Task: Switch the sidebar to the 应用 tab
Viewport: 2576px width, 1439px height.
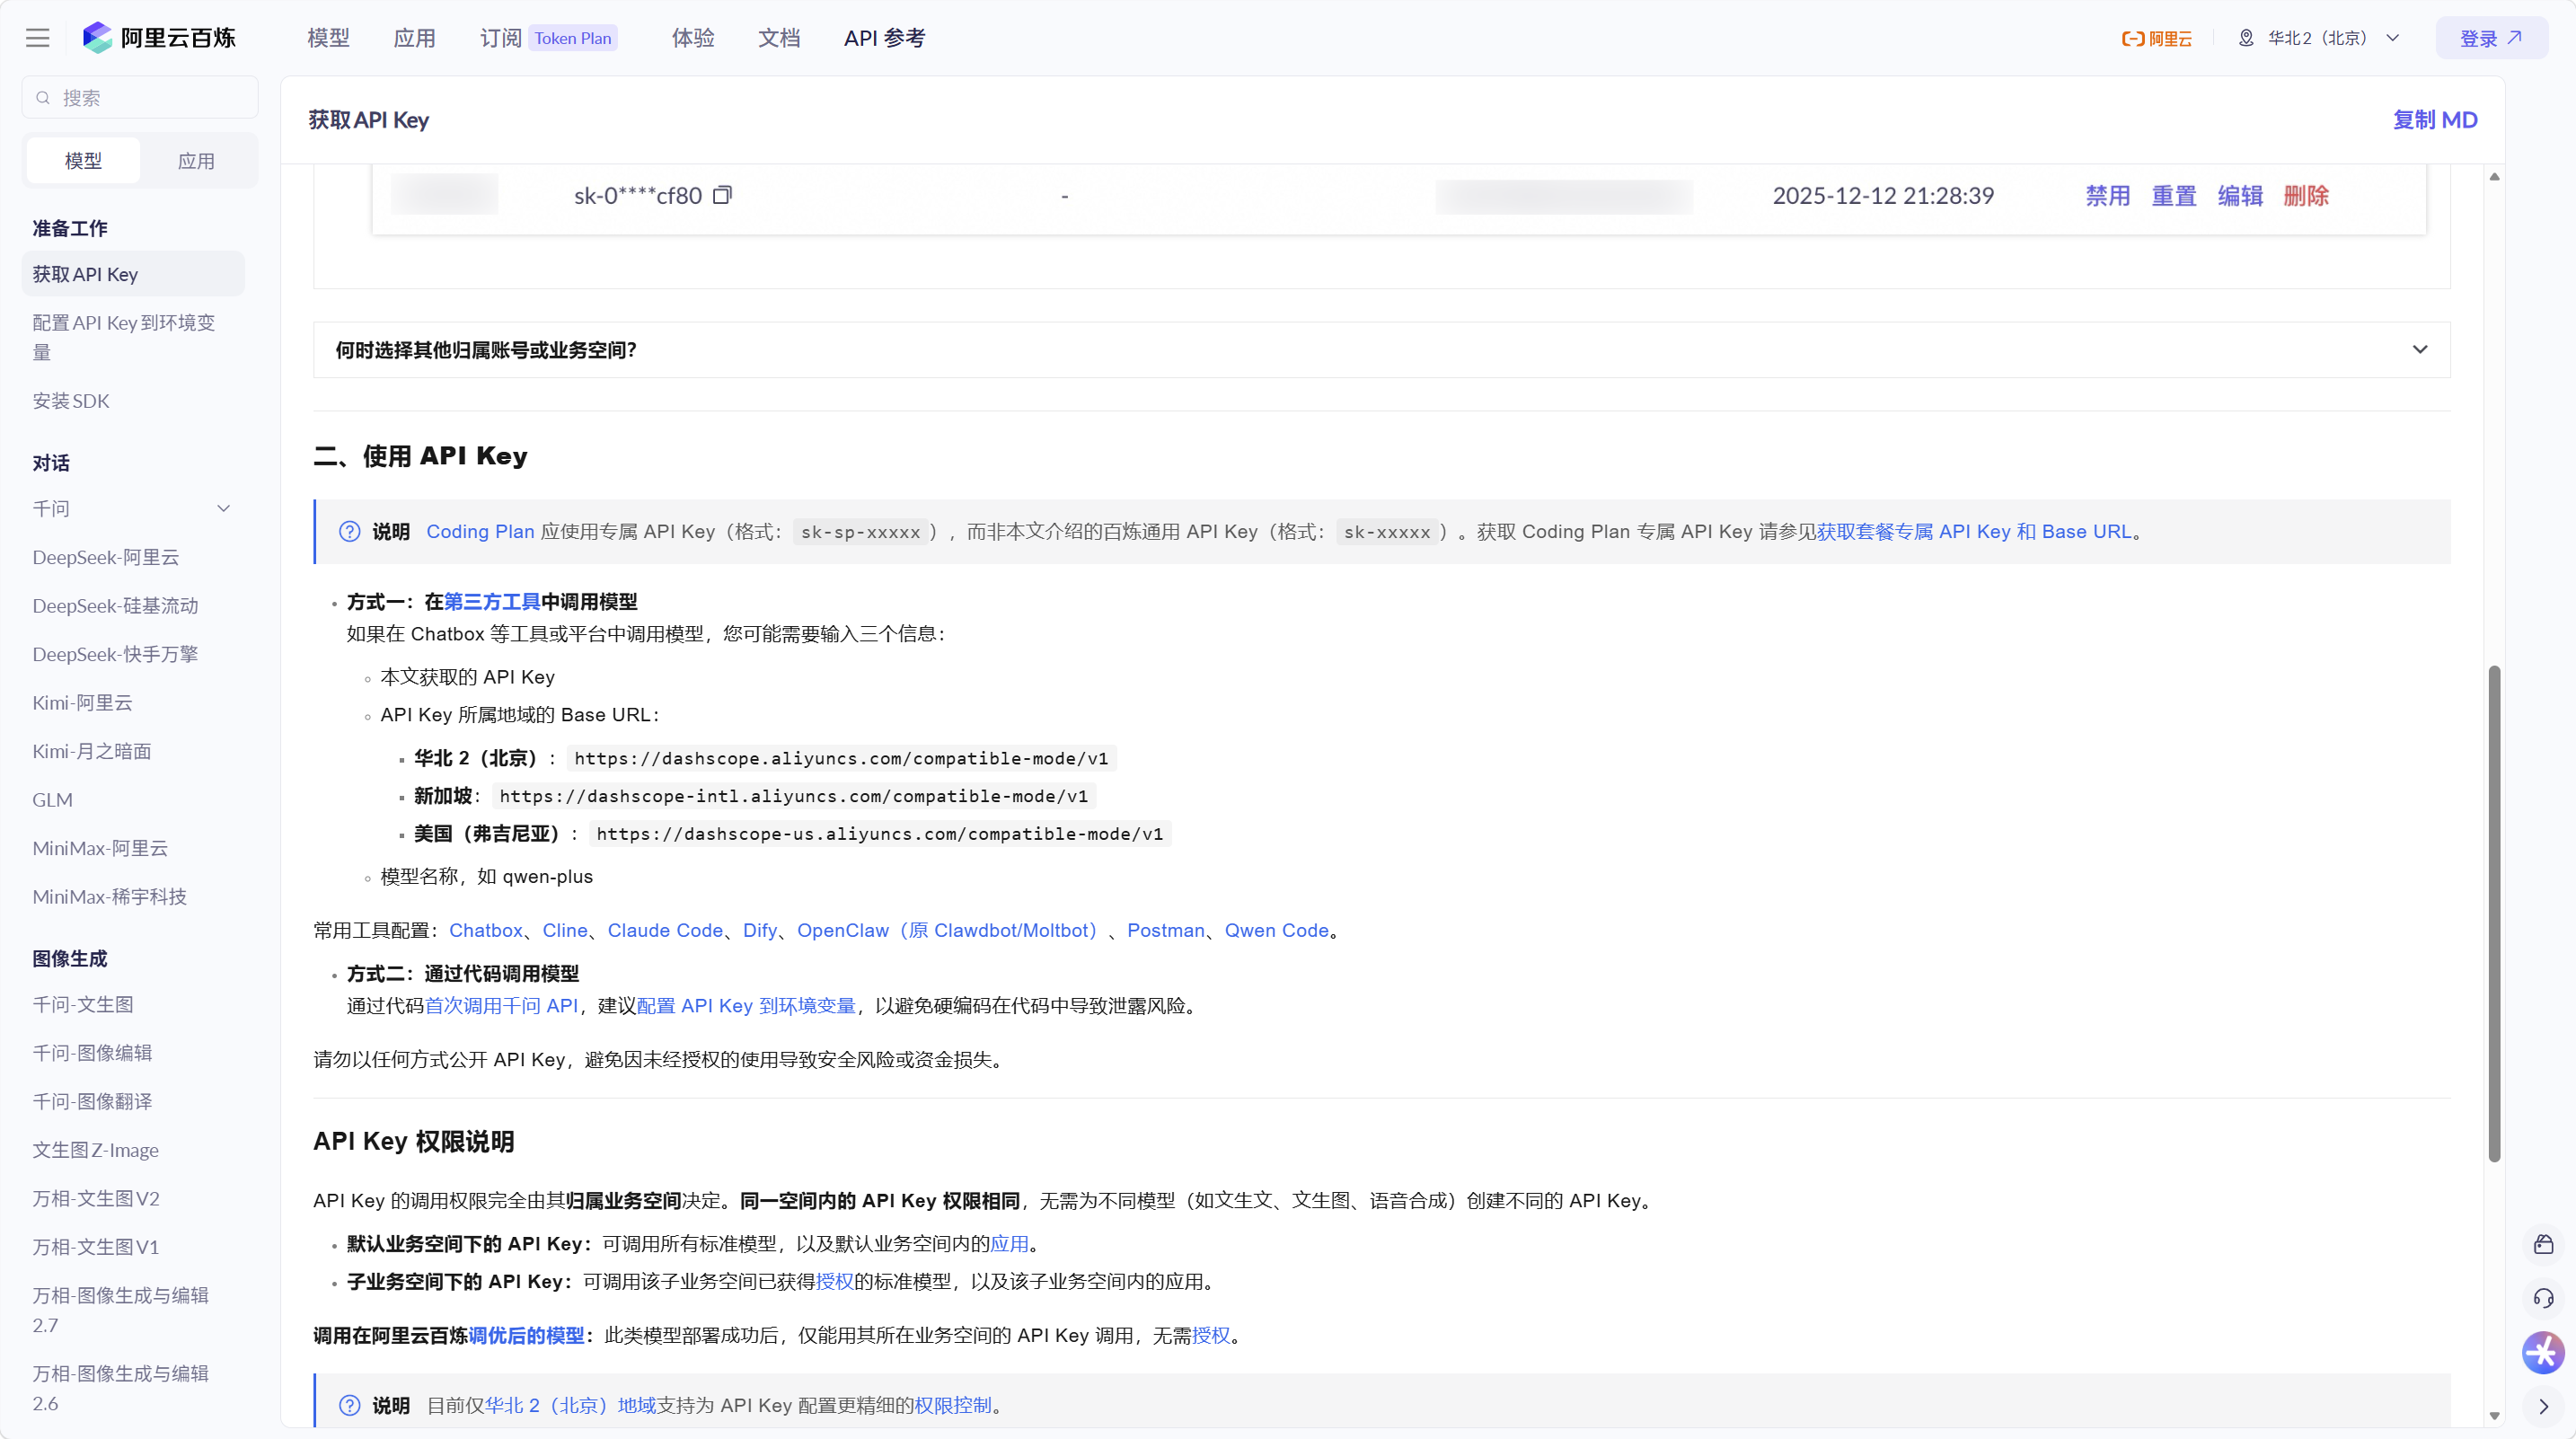Action: 196,161
